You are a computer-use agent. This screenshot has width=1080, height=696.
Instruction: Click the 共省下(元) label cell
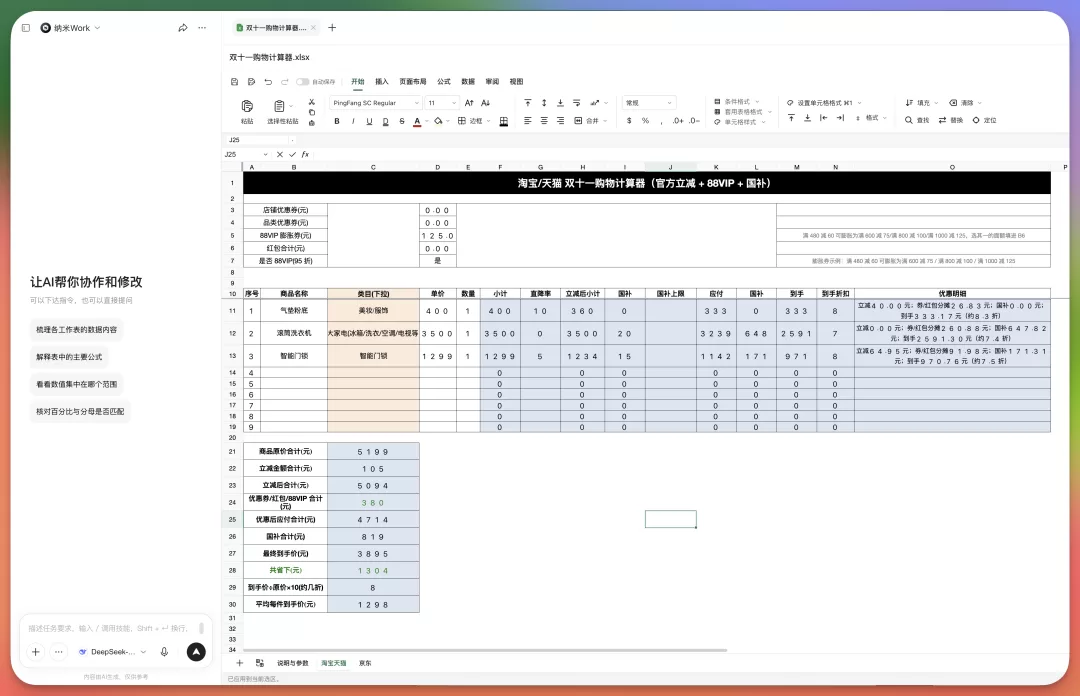(285, 571)
